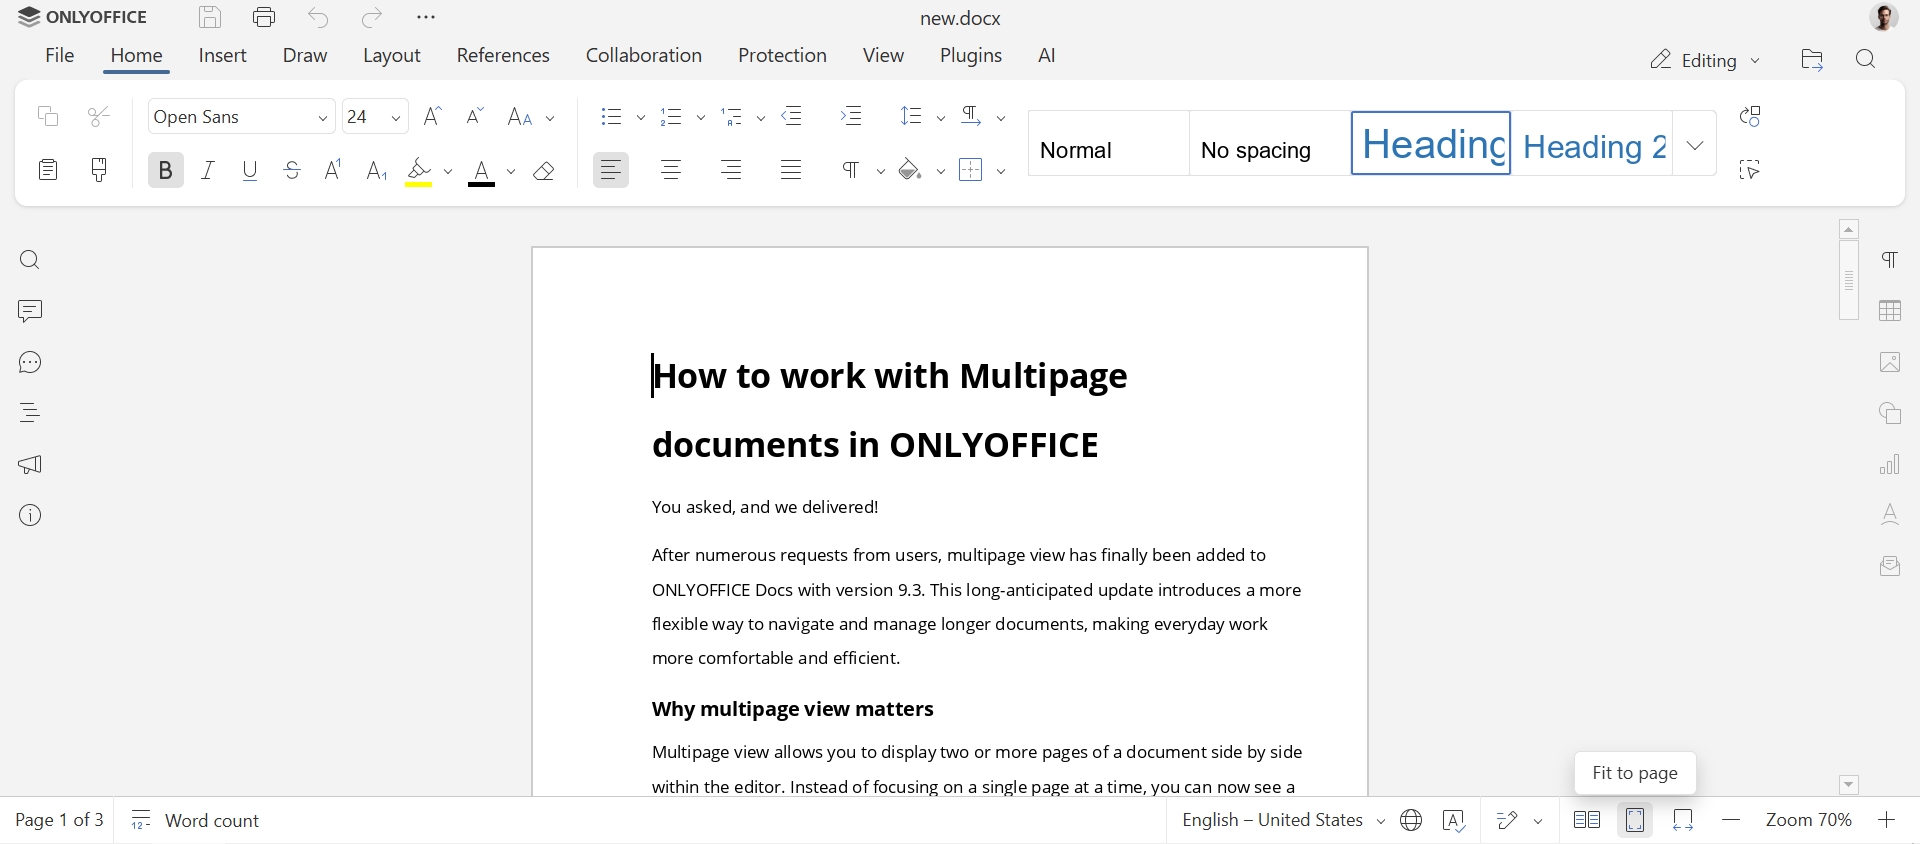This screenshot has width=1920, height=844.
Task: Set align right paragraph alignment
Action: click(731, 170)
